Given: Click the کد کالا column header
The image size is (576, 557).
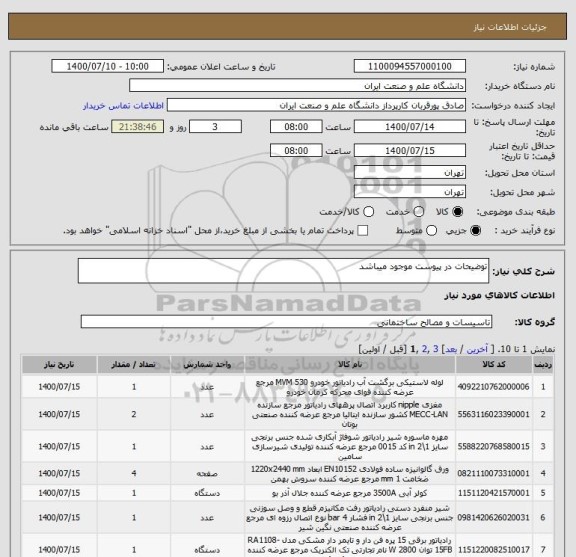Looking at the screenshot, I should click(494, 364).
